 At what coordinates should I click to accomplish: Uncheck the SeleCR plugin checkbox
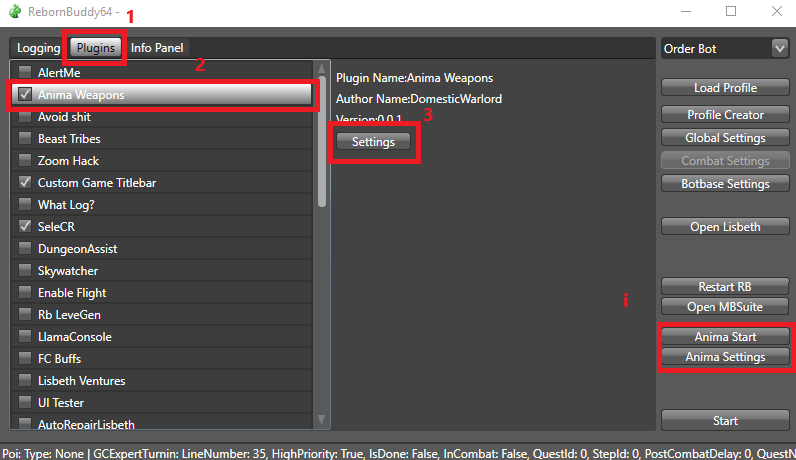[x=24, y=226]
